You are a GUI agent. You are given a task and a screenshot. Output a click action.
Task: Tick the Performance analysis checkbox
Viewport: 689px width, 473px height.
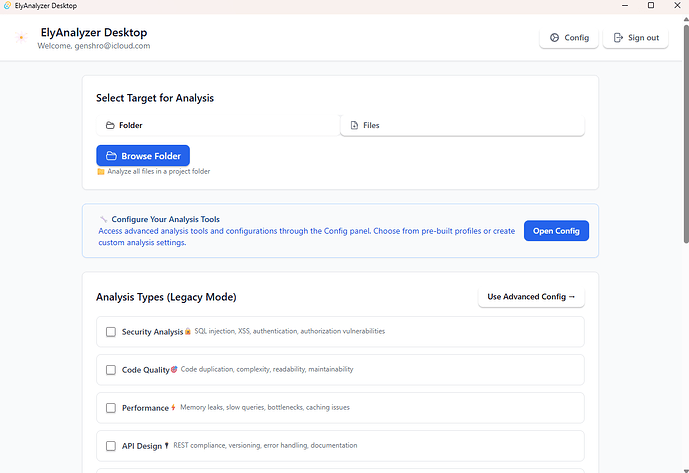click(x=111, y=408)
